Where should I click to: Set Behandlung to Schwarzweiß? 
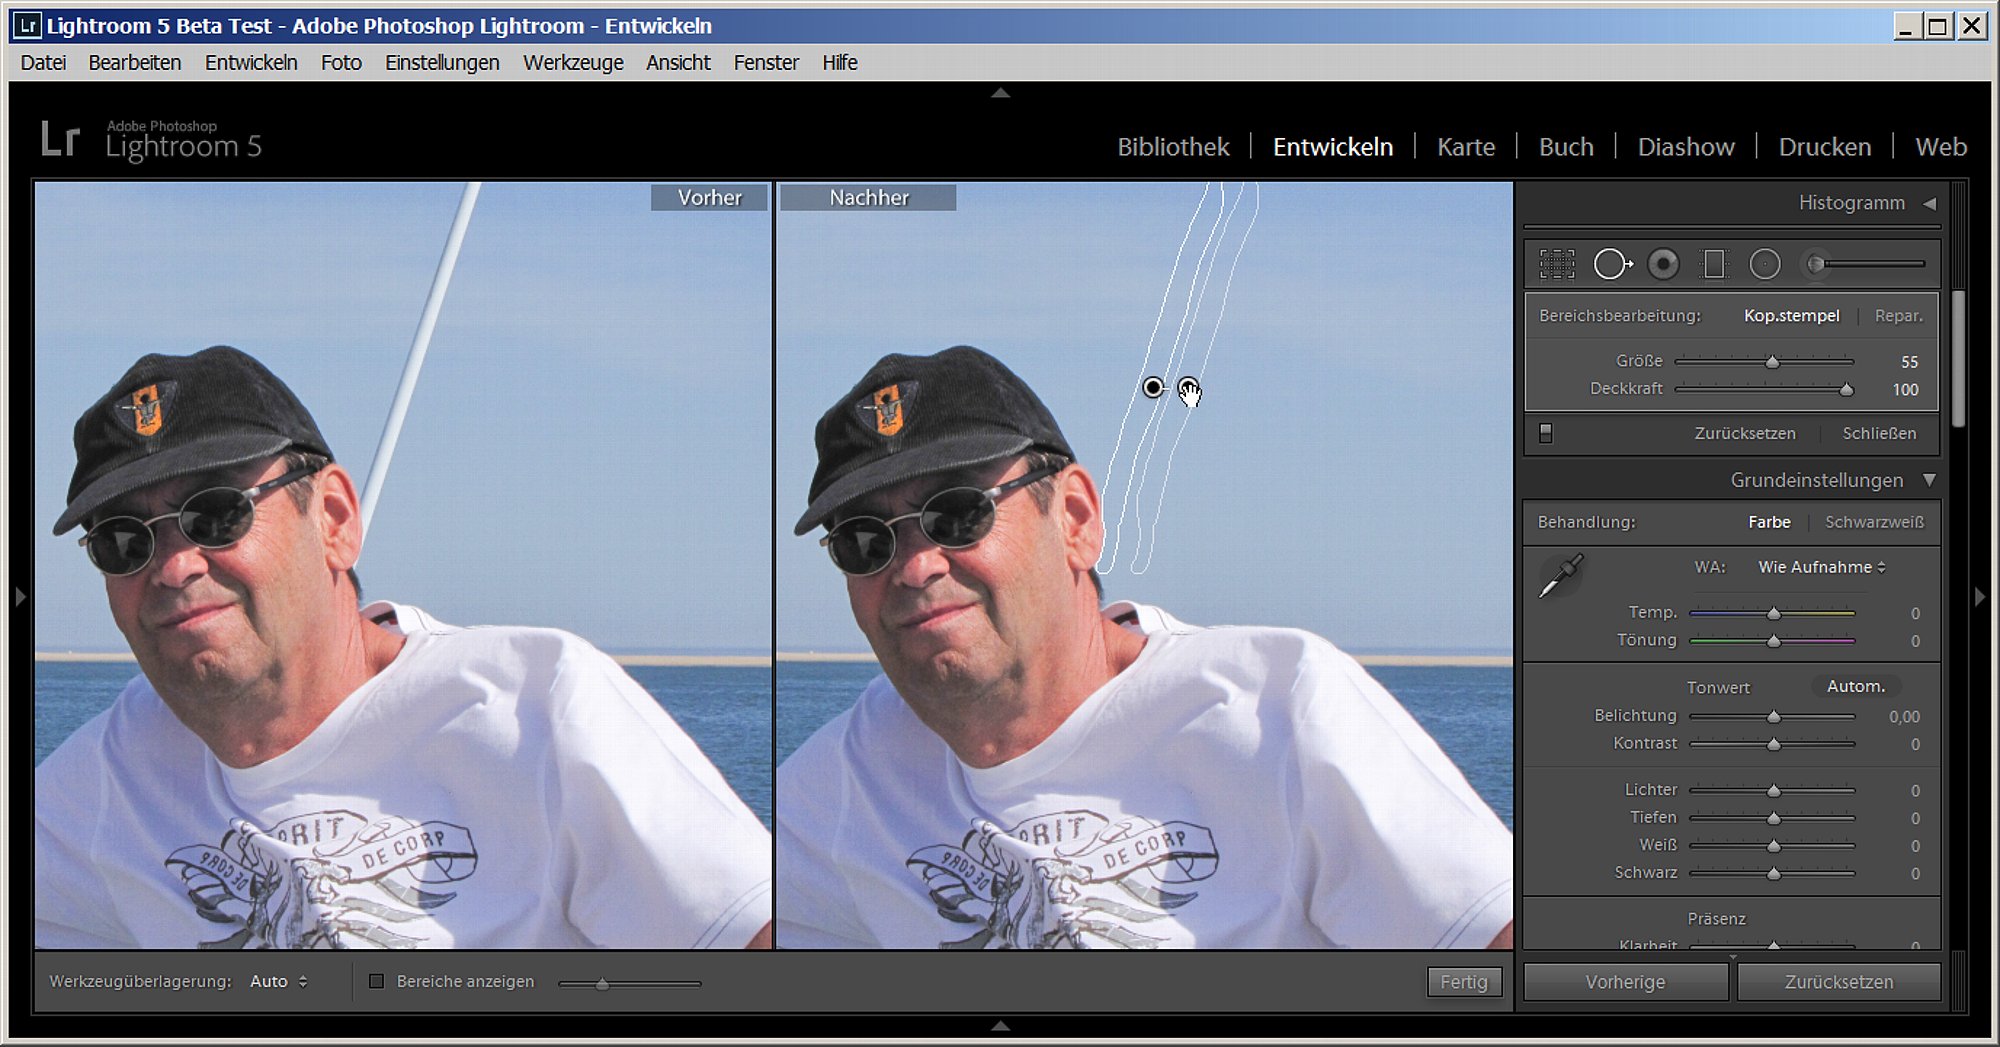[x=1874, y=522]
